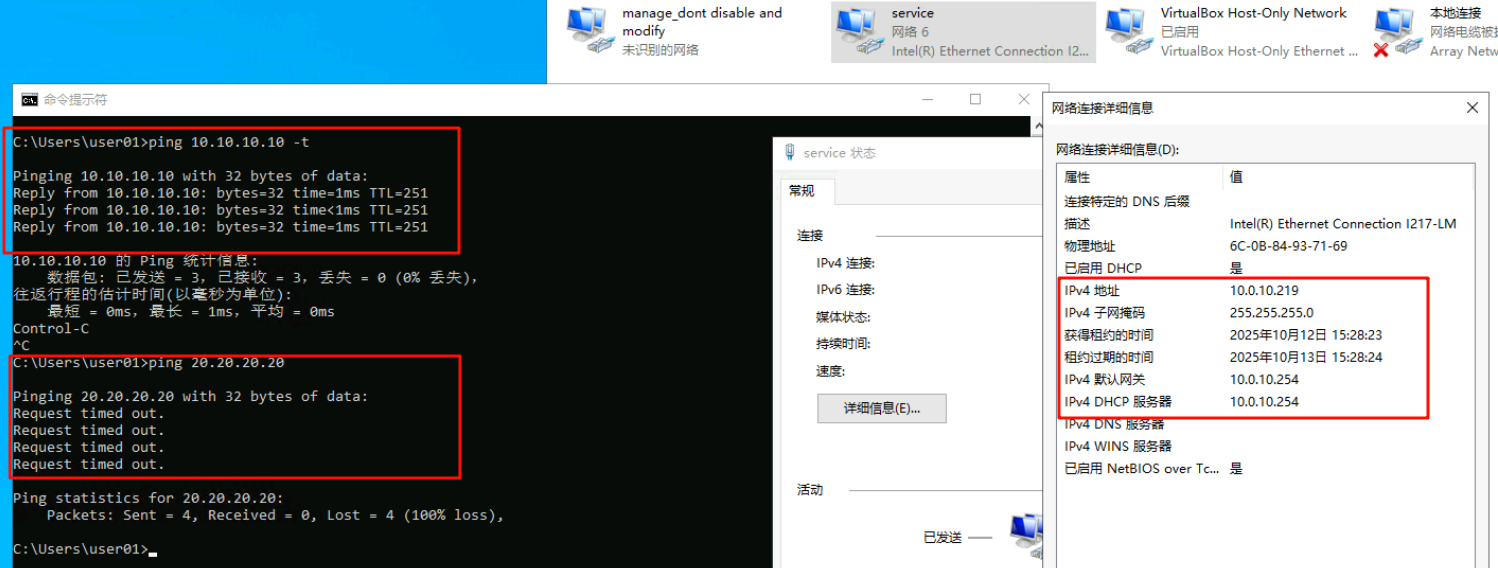Viewport: 1498px width, 568px height.
Task: Switch to the 常规 tab
Action: tap(802, 191)
